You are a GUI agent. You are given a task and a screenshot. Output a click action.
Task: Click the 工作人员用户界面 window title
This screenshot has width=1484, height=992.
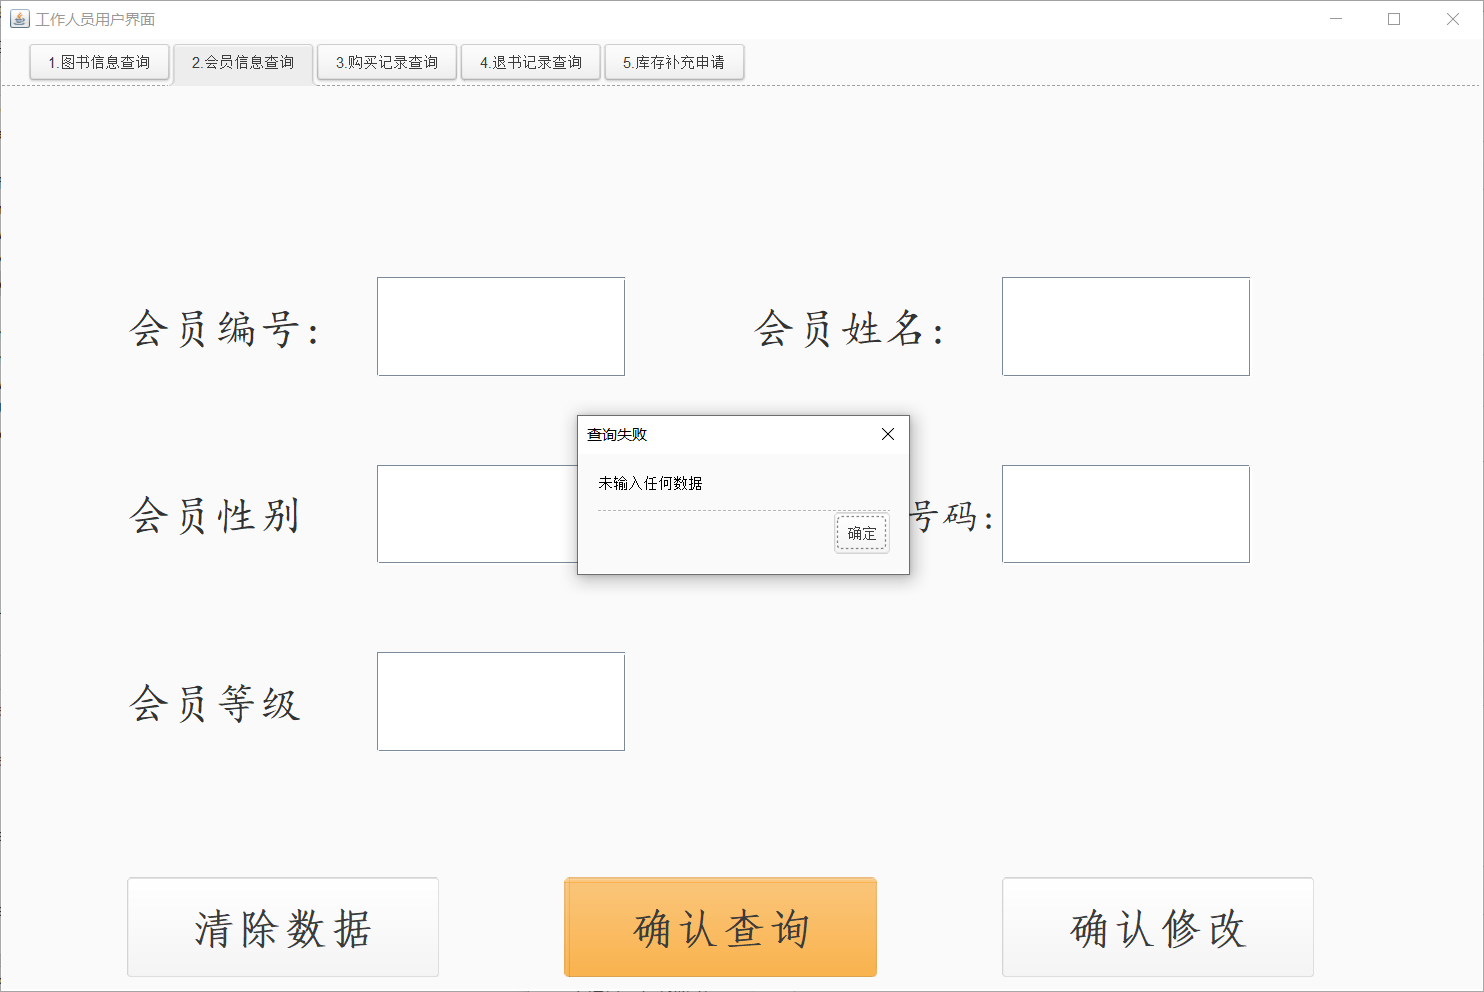[95, 19]
